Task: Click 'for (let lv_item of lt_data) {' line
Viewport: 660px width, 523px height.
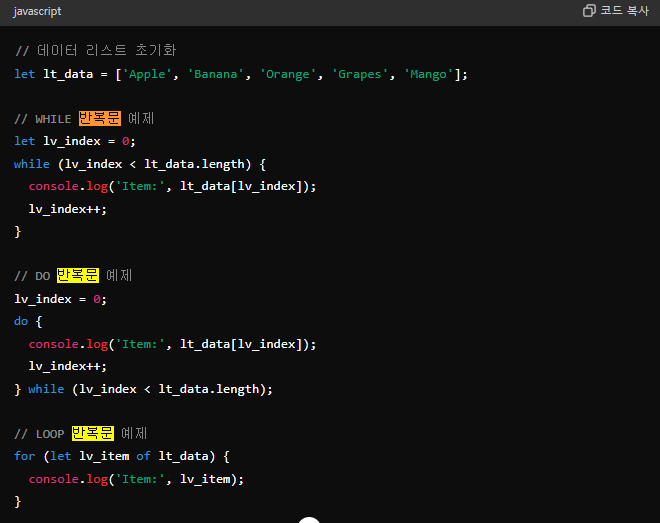Action: point(122,456)
